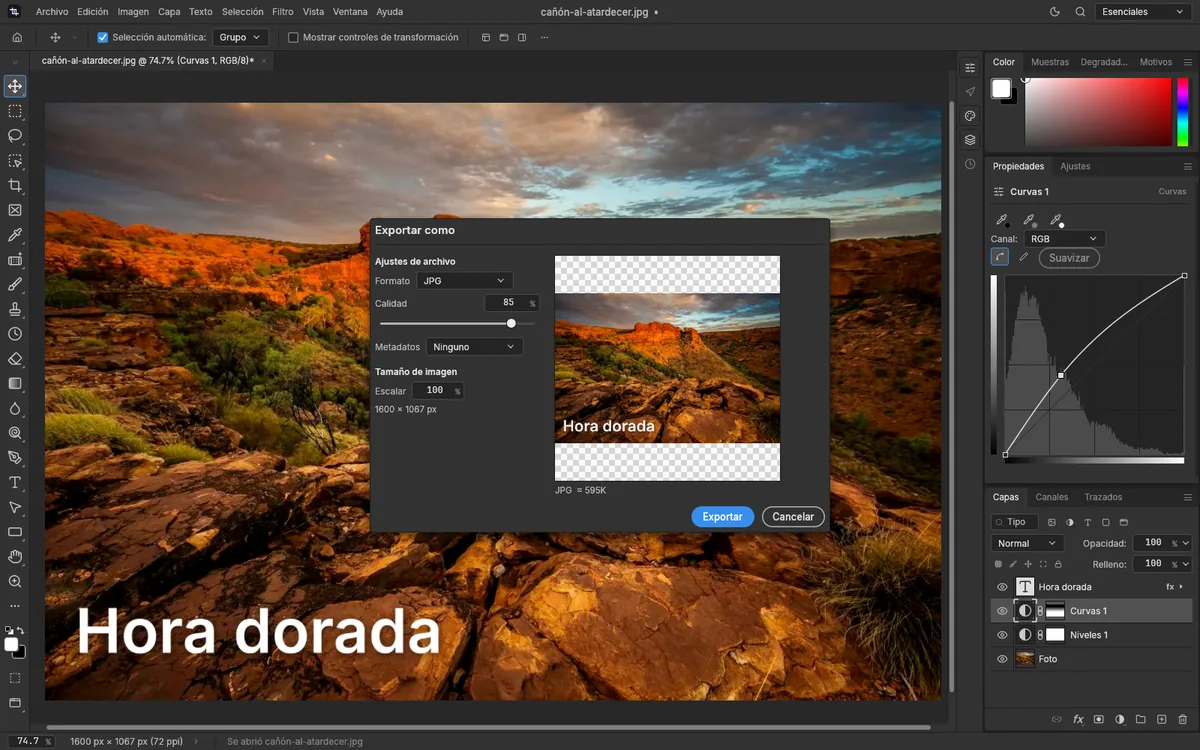Screen dimensions: 1200x750
Task: Select the Crop tool
Action: (15, 186)
